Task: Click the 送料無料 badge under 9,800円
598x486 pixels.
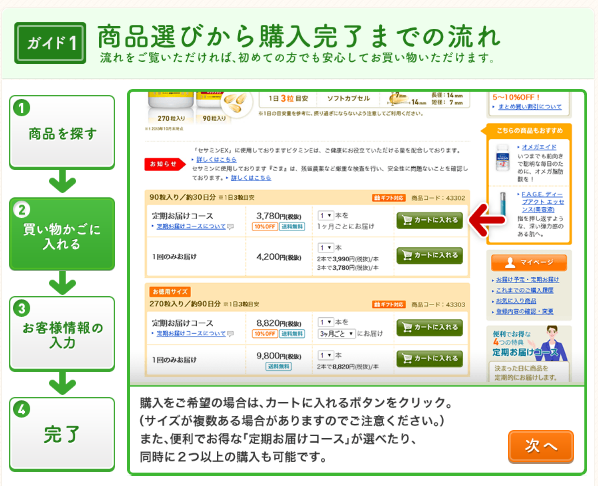Action: tap(278, 367)
